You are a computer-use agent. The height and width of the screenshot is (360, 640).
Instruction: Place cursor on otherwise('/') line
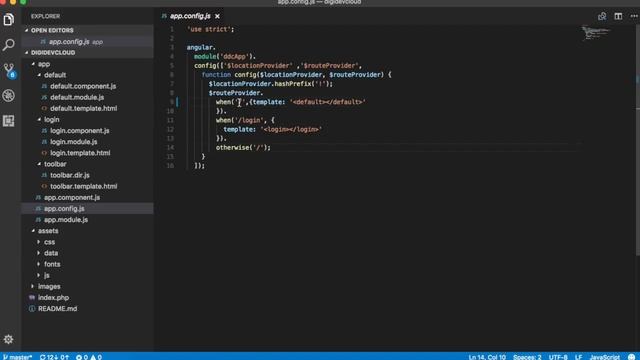(243, 147)
